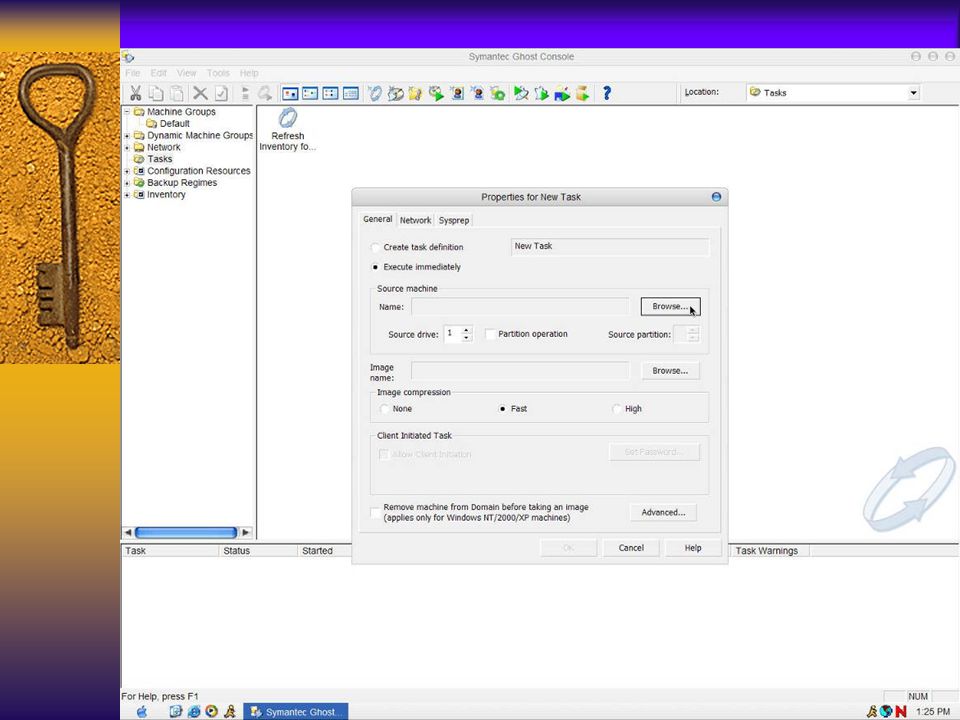This screenshot has height=720, width=960.
Task: Decrease Source drive with down arrow
Action: pos(467,338)
